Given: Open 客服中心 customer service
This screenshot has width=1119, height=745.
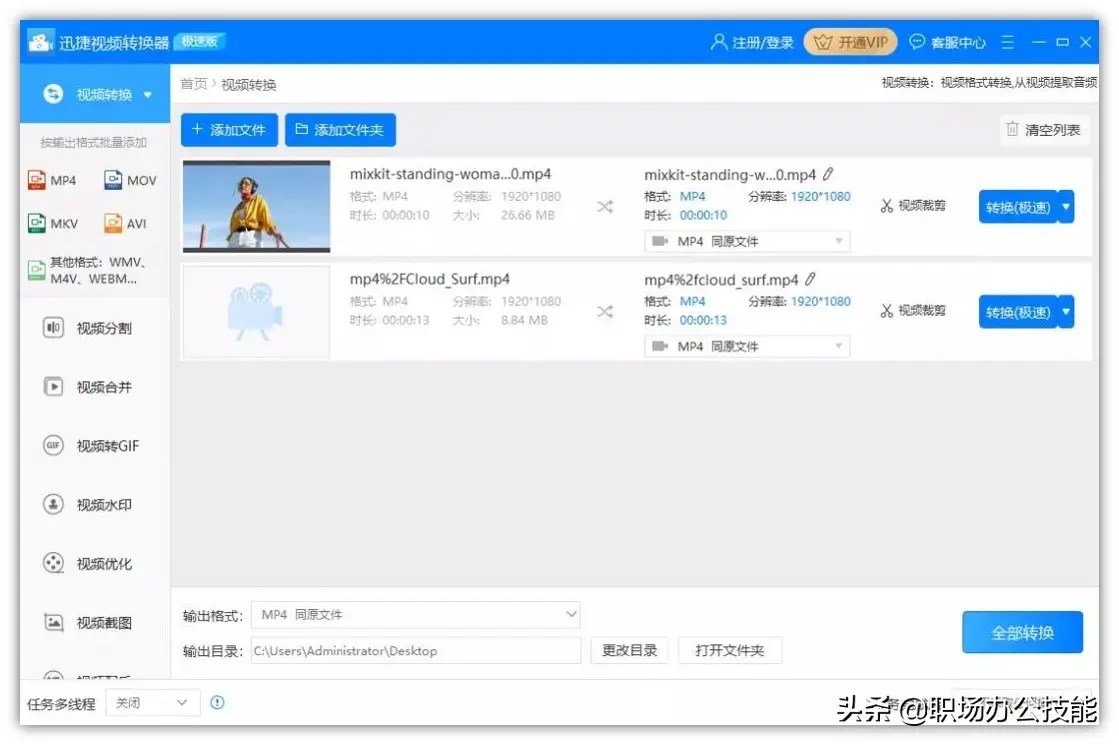Looking at the screenshot, I should tap(950, 42).
